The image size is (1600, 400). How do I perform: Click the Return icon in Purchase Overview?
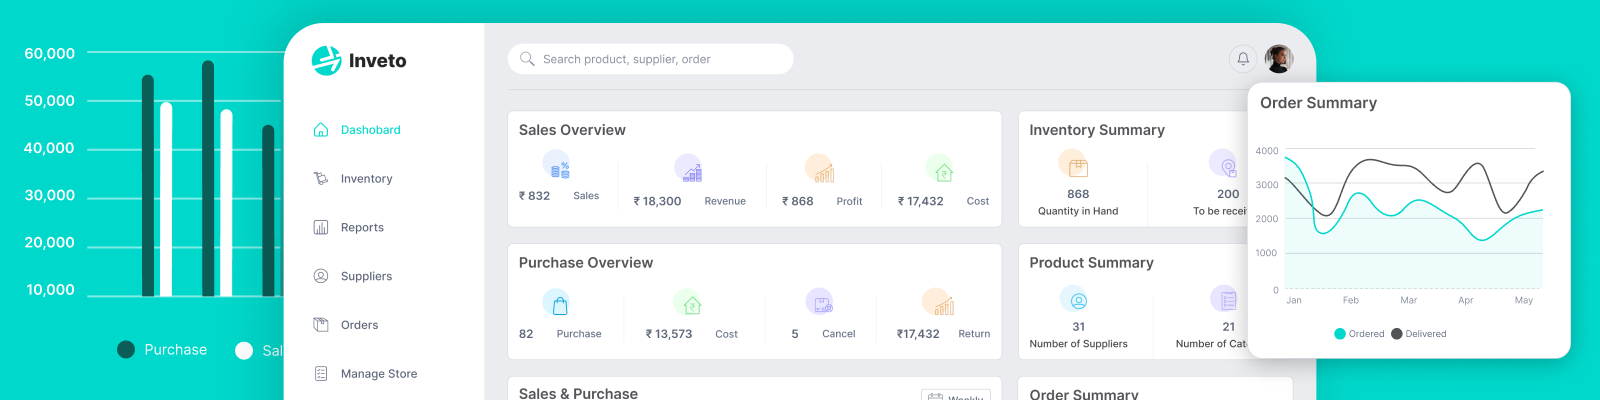click(939, 303)
